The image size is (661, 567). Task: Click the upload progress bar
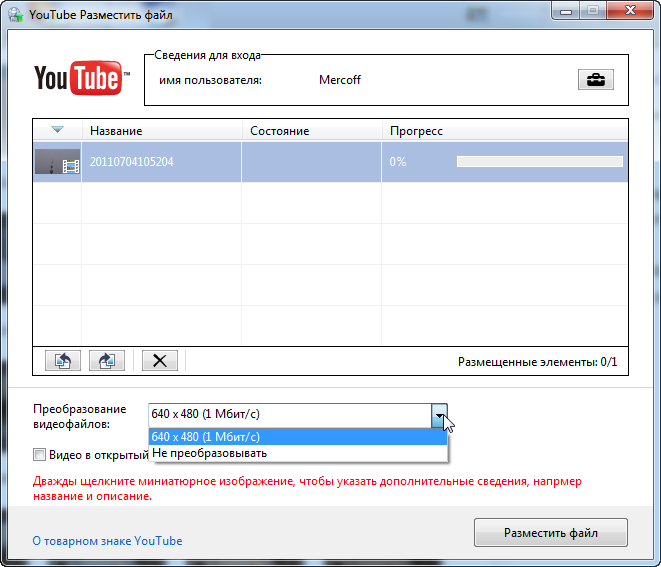coord(540,162)
